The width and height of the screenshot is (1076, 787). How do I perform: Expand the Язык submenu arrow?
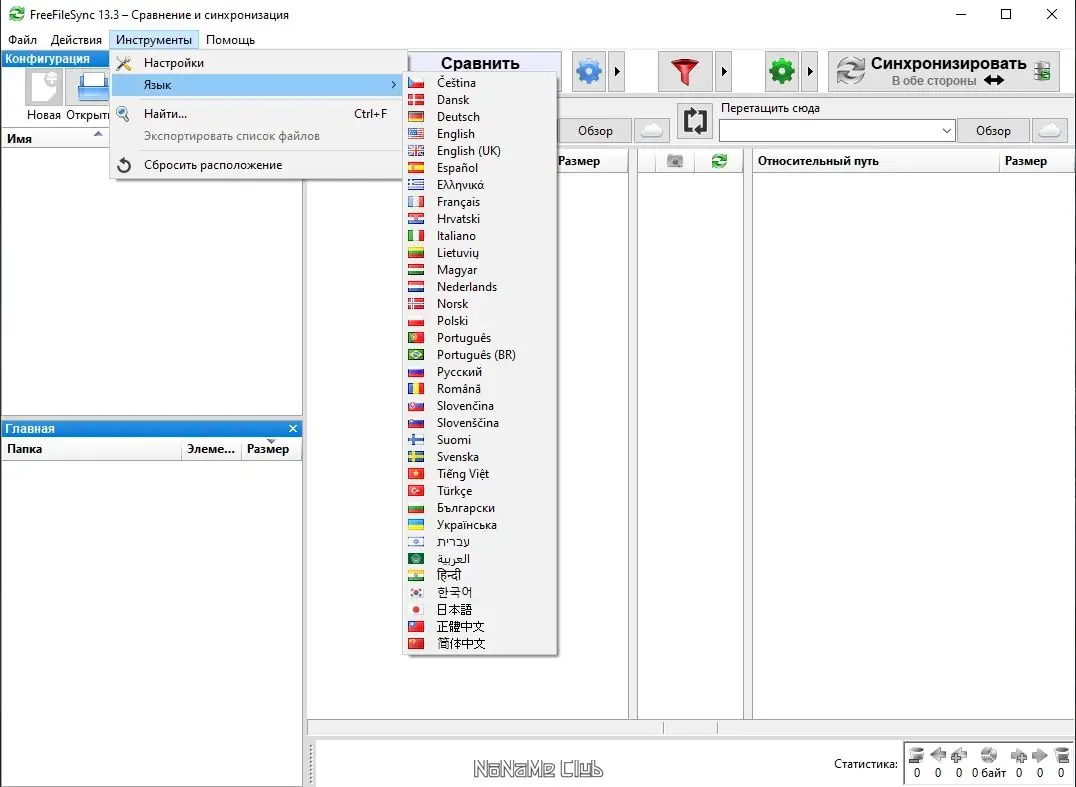tap(393, 84)
